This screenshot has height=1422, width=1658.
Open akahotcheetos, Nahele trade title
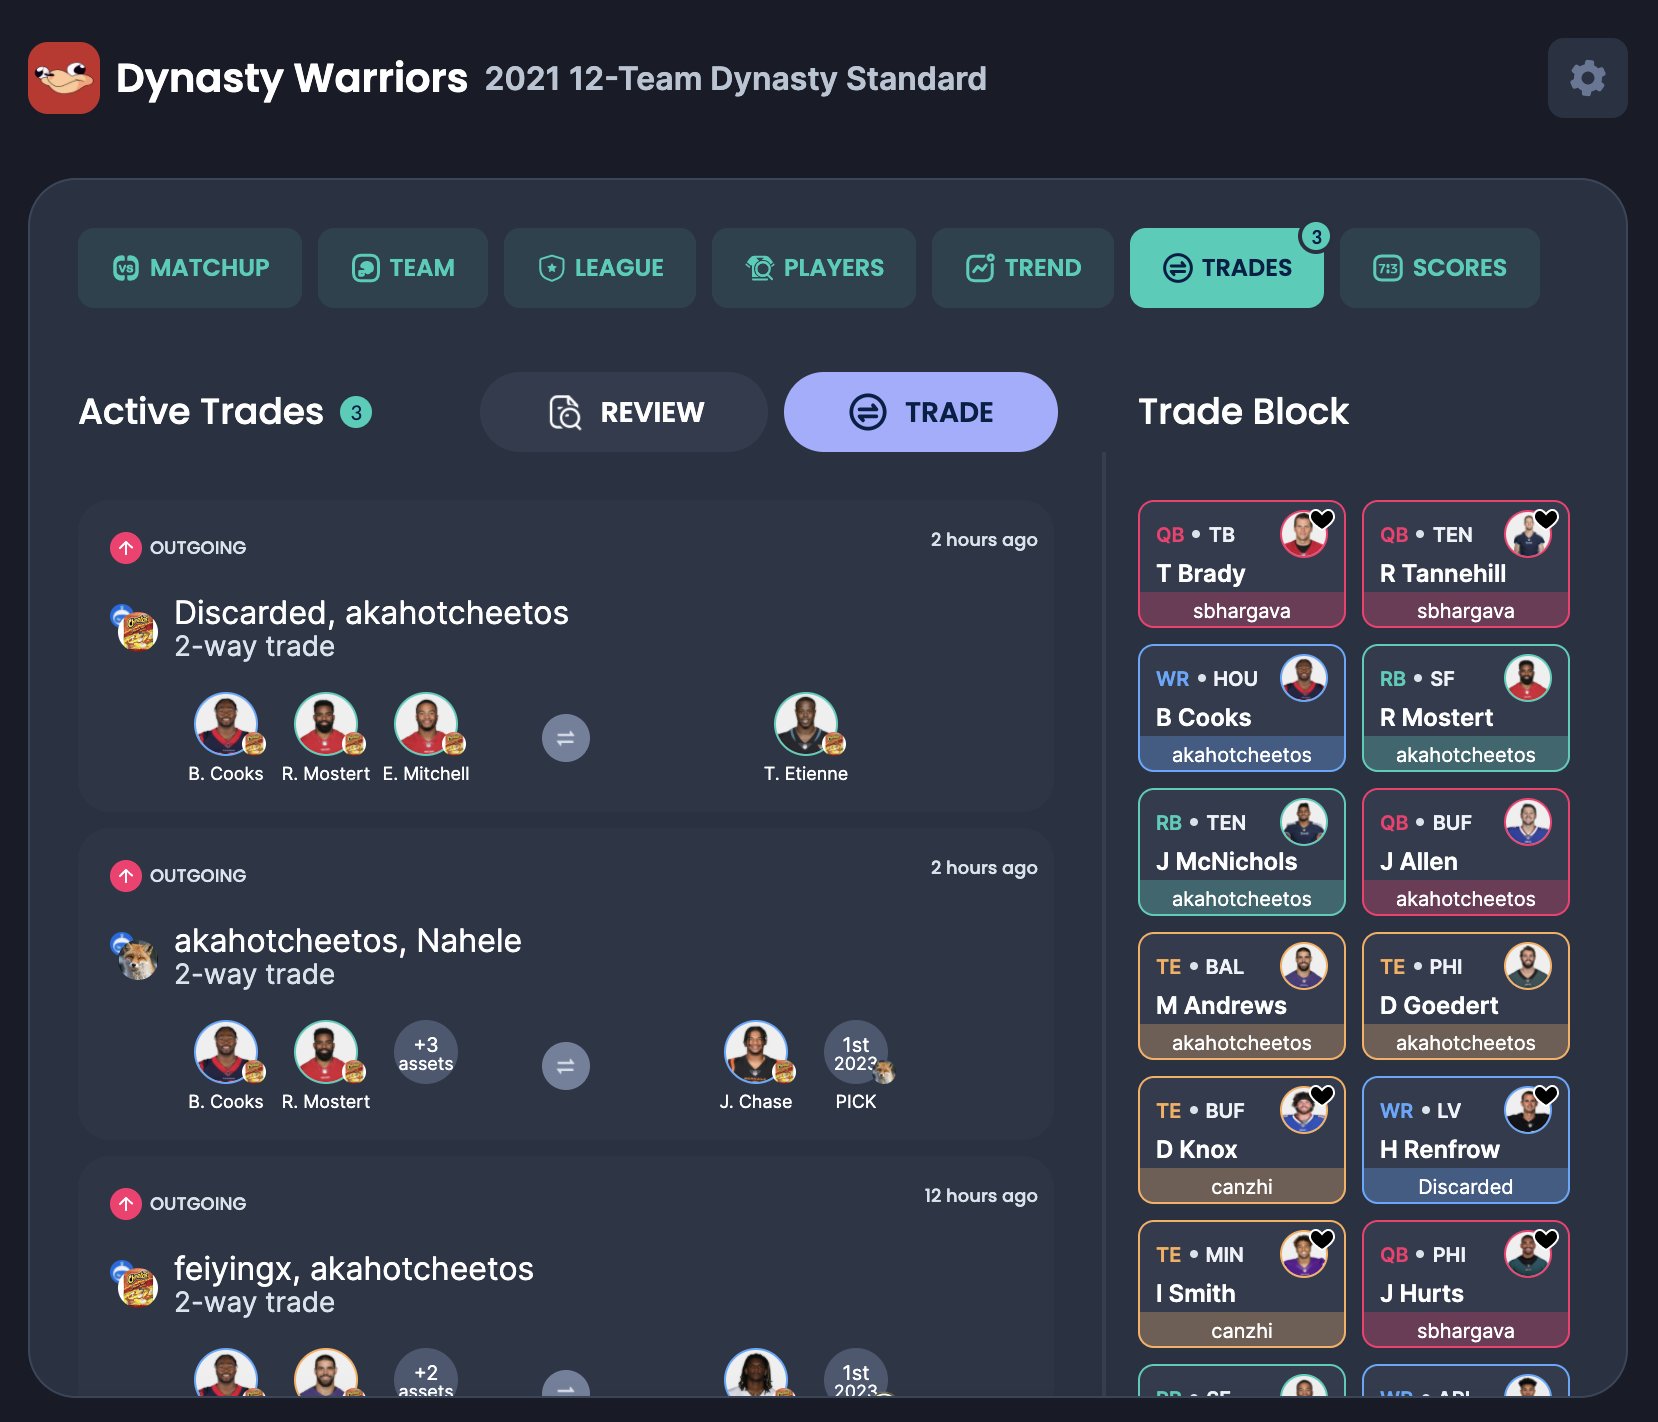(348, 941)
